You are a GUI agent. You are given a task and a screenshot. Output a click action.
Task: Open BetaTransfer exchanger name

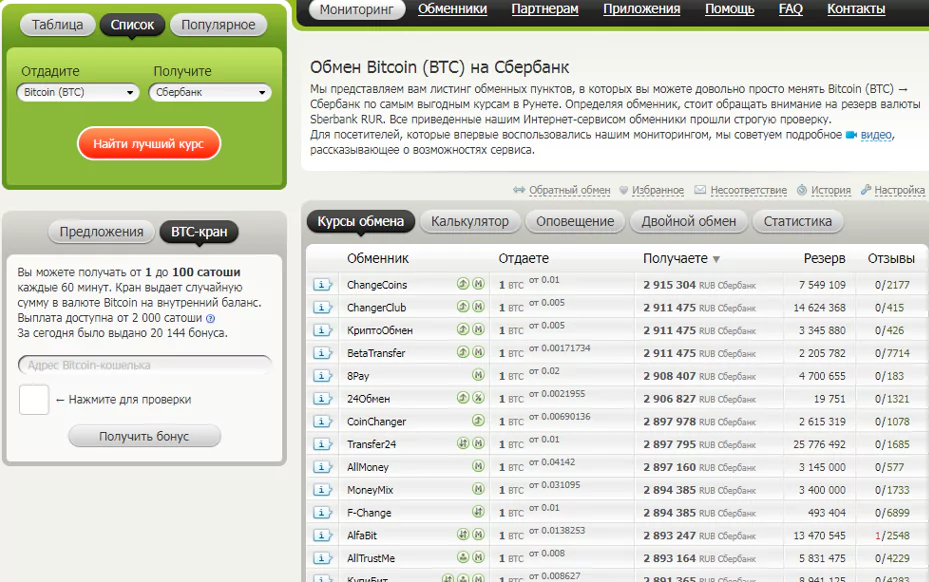click(376, 353)
